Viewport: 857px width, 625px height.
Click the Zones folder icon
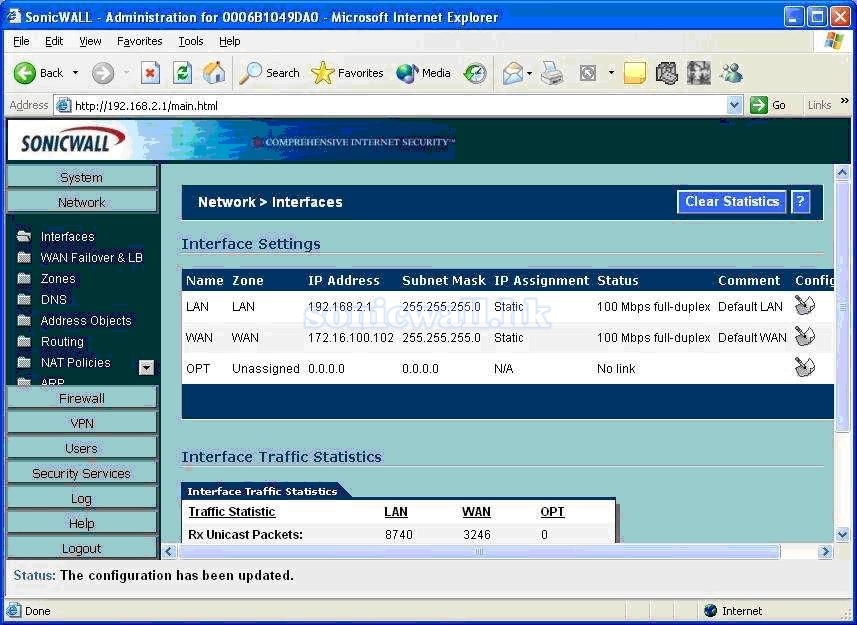pyautogui.click(x=24, y=279)
